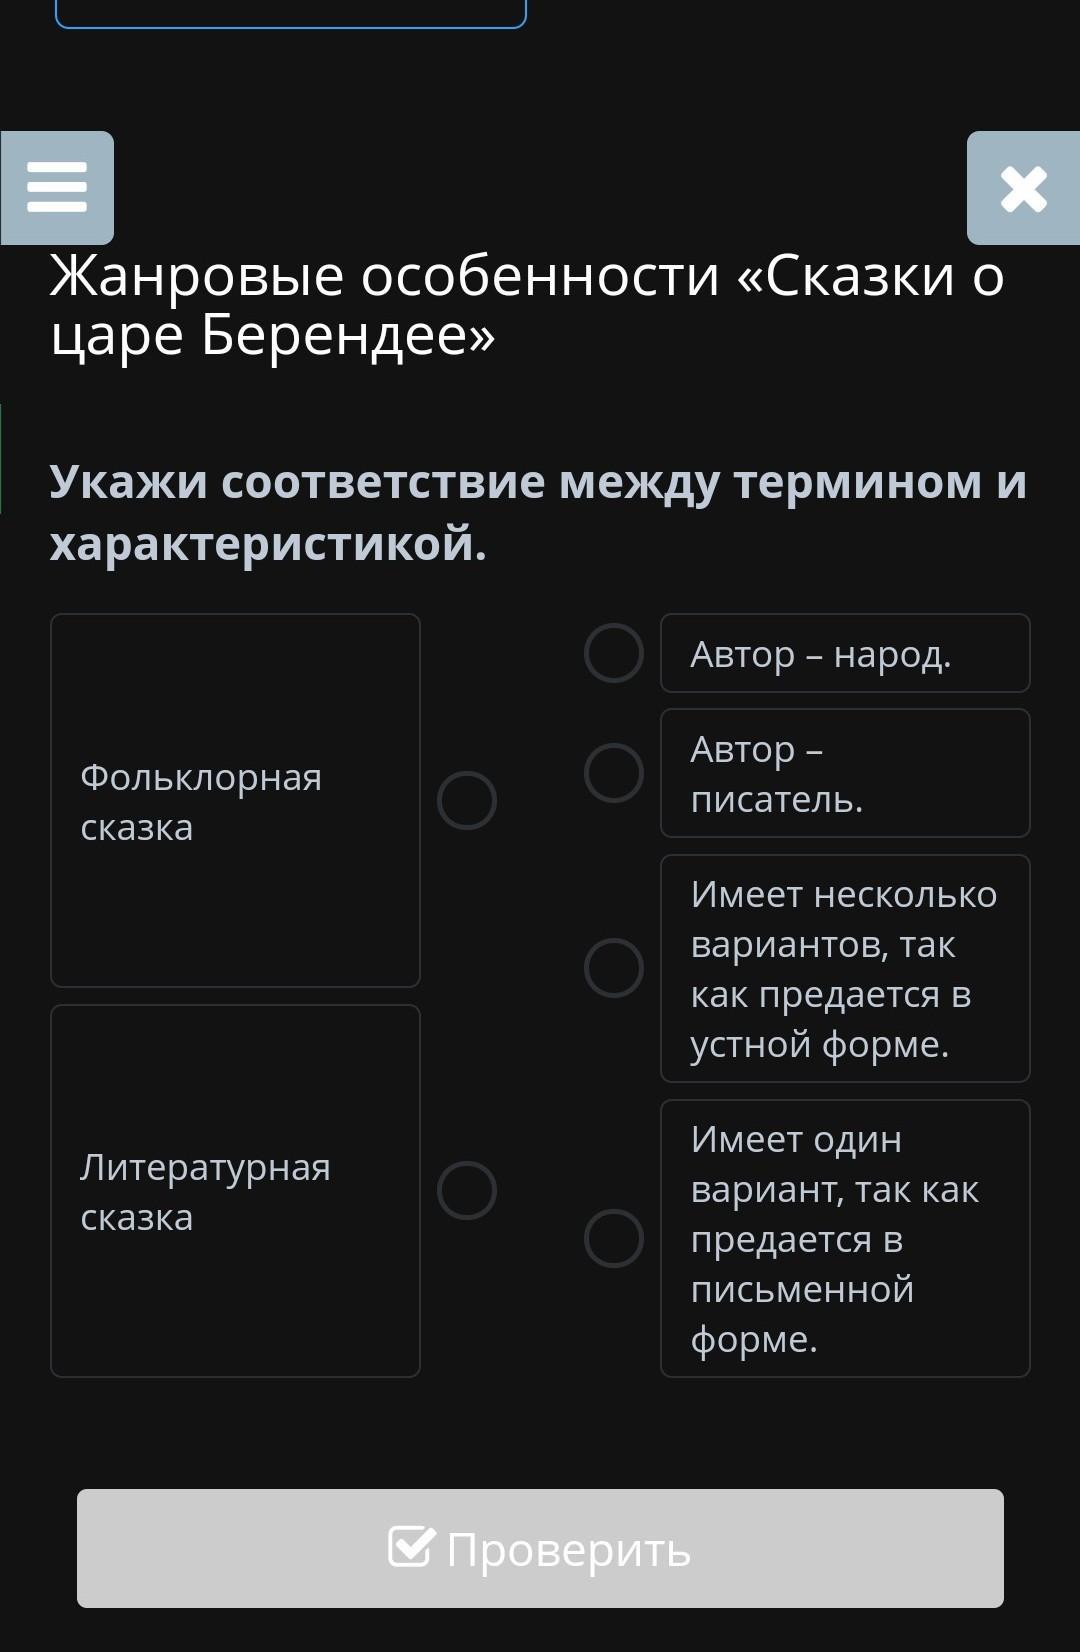
Task: Click the Проверить button
Action: click(540, 1548)
